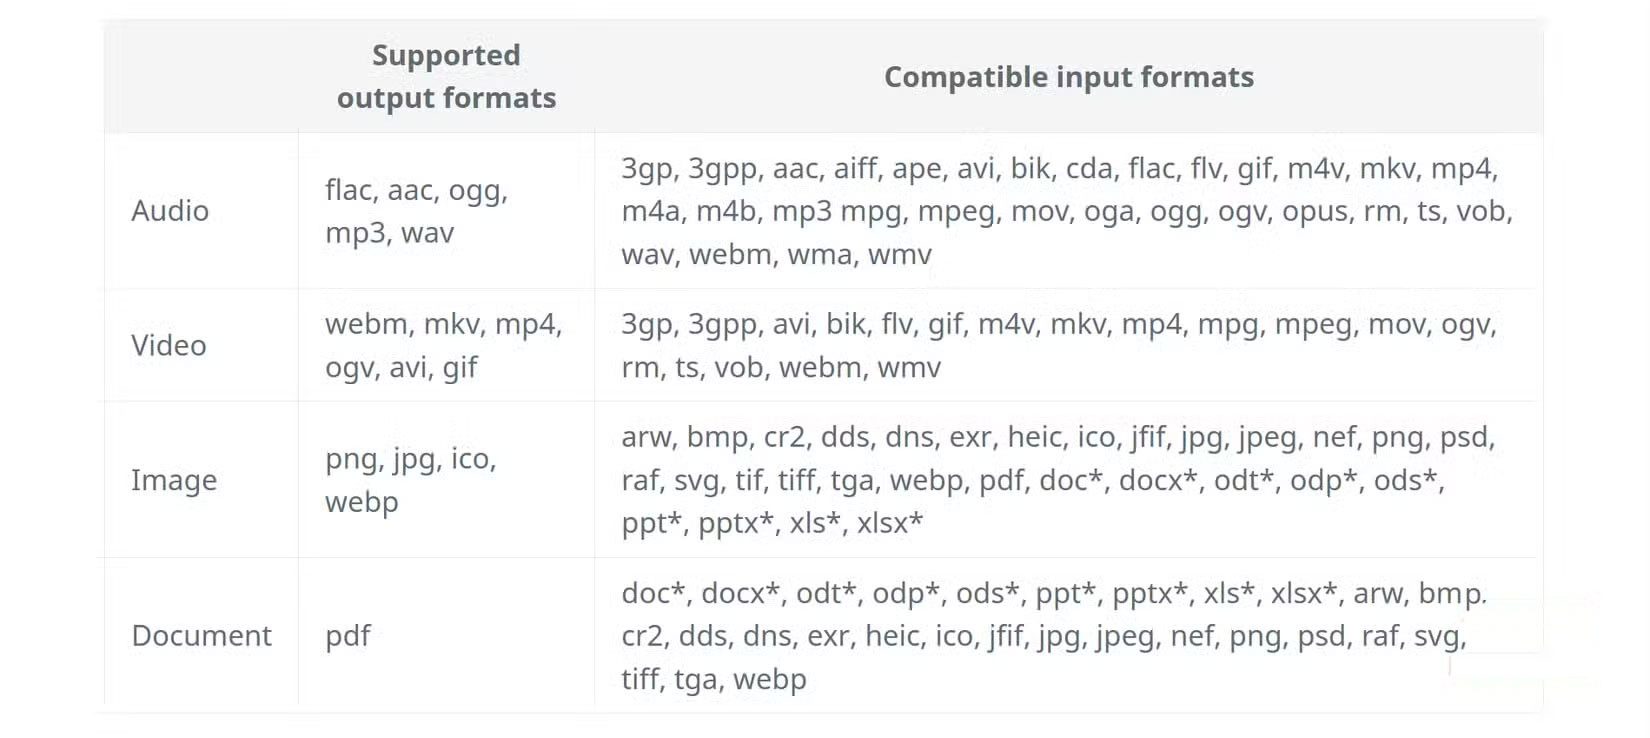Click the Image compatible input formats text
1650x738 pixels.
pyautogui.click(x=1058, y=480)
